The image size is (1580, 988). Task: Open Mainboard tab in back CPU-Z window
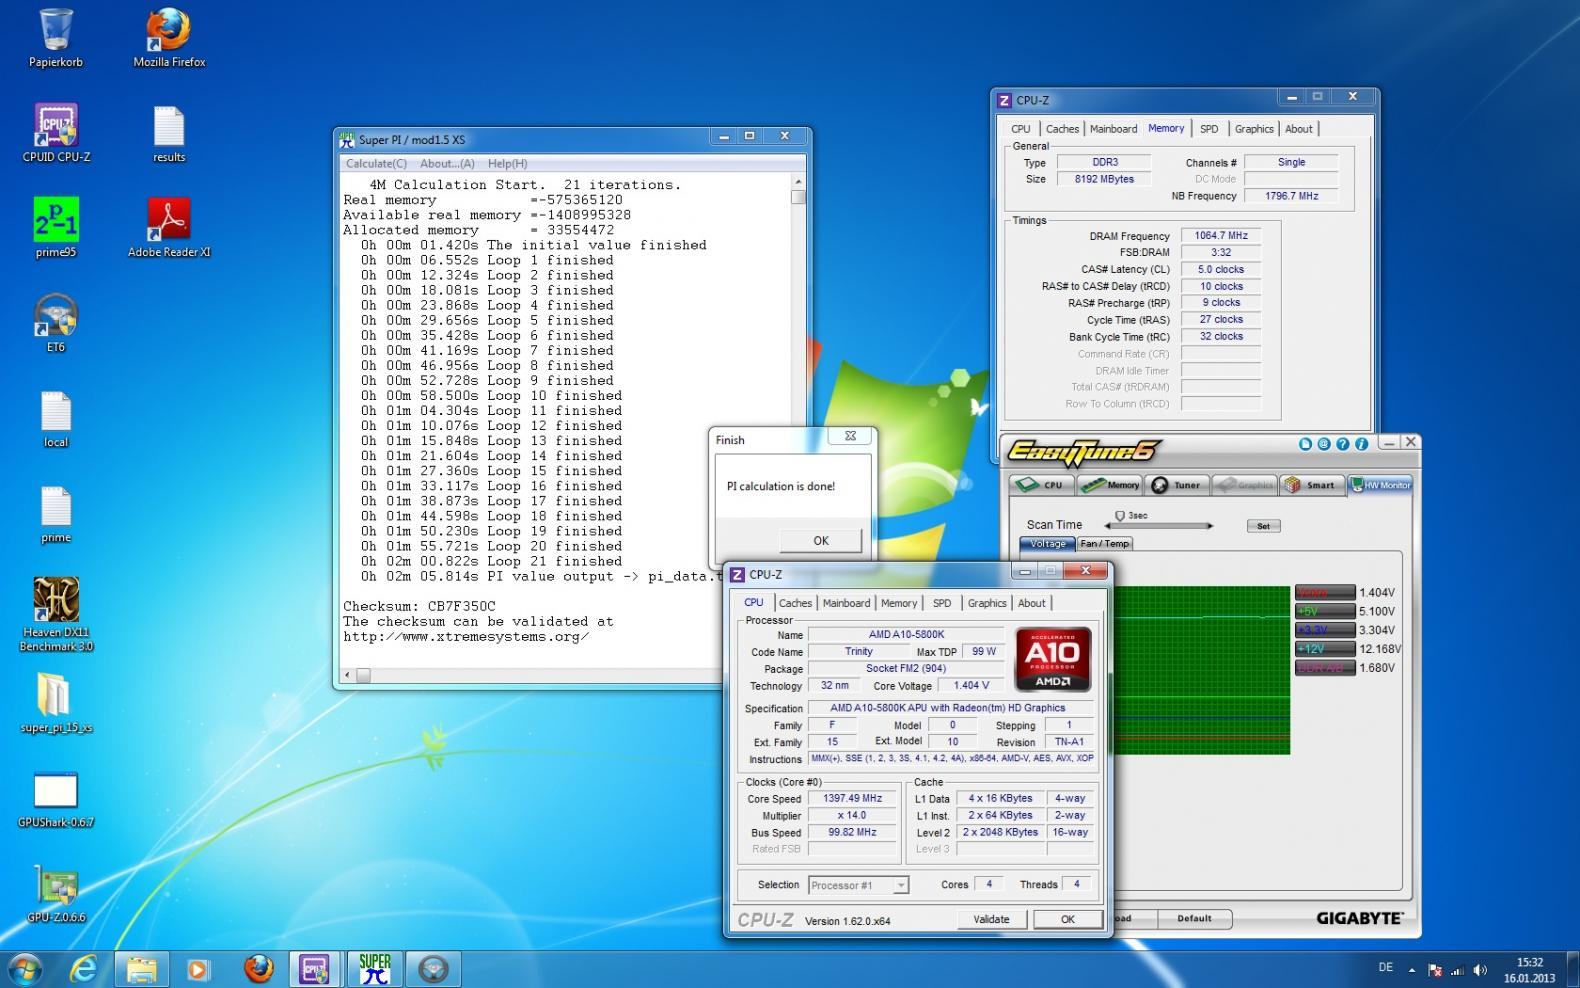tap(1113, 129)
